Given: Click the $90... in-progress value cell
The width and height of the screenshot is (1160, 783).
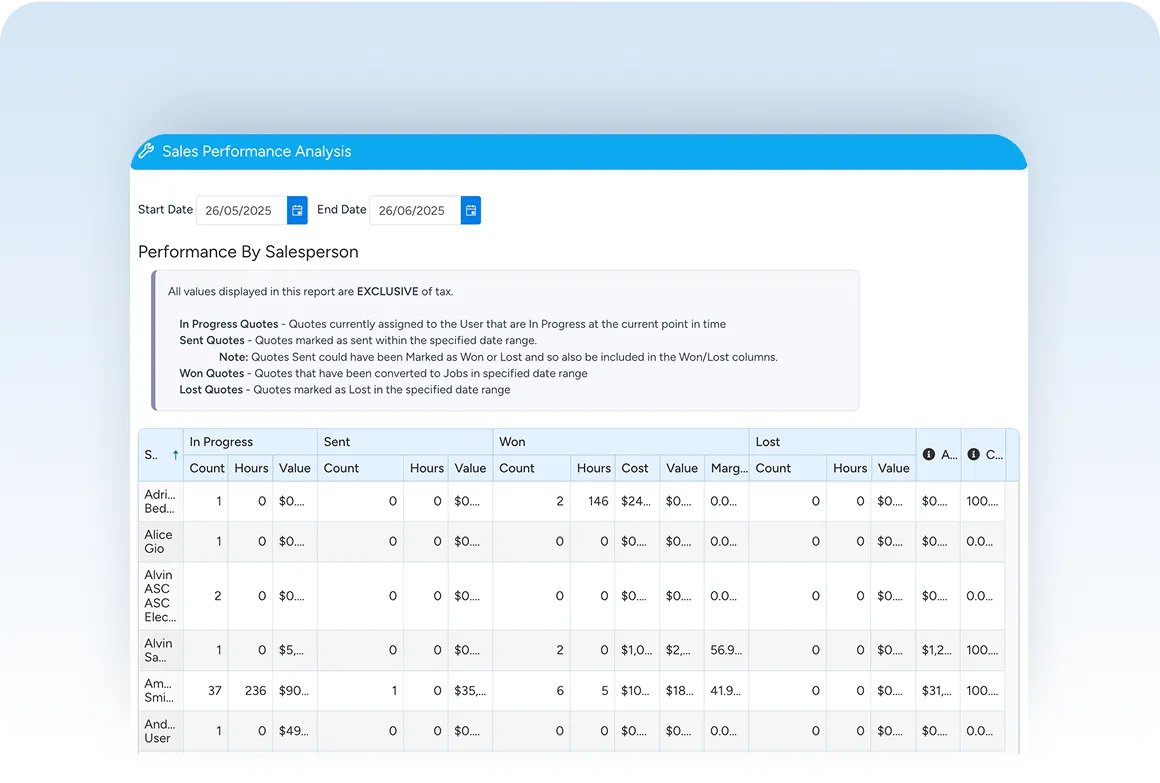Looking at the screenshot, I should coord(294,690).
